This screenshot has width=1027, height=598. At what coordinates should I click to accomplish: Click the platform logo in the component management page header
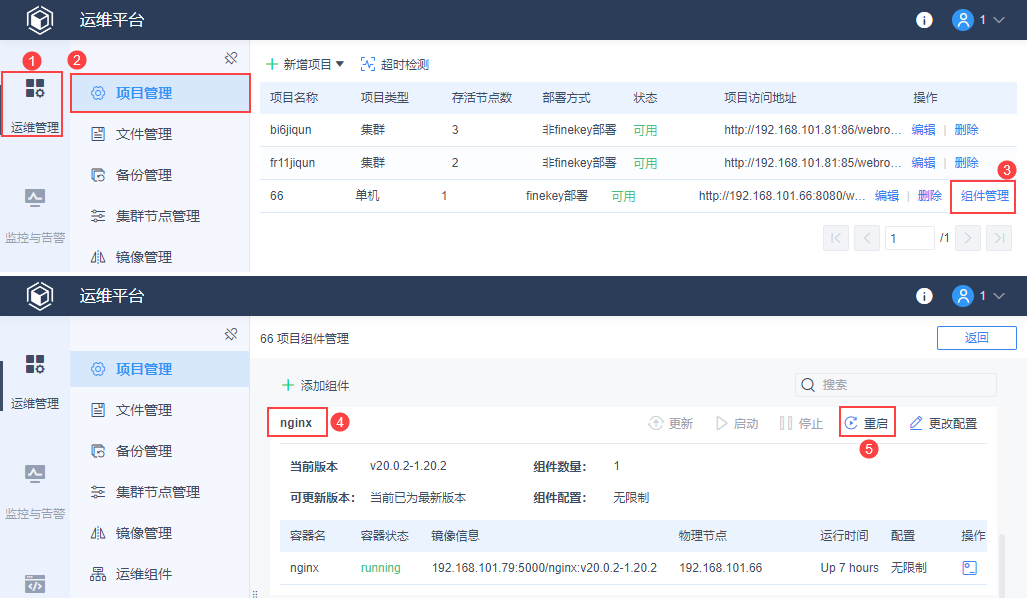pos(40,296)
